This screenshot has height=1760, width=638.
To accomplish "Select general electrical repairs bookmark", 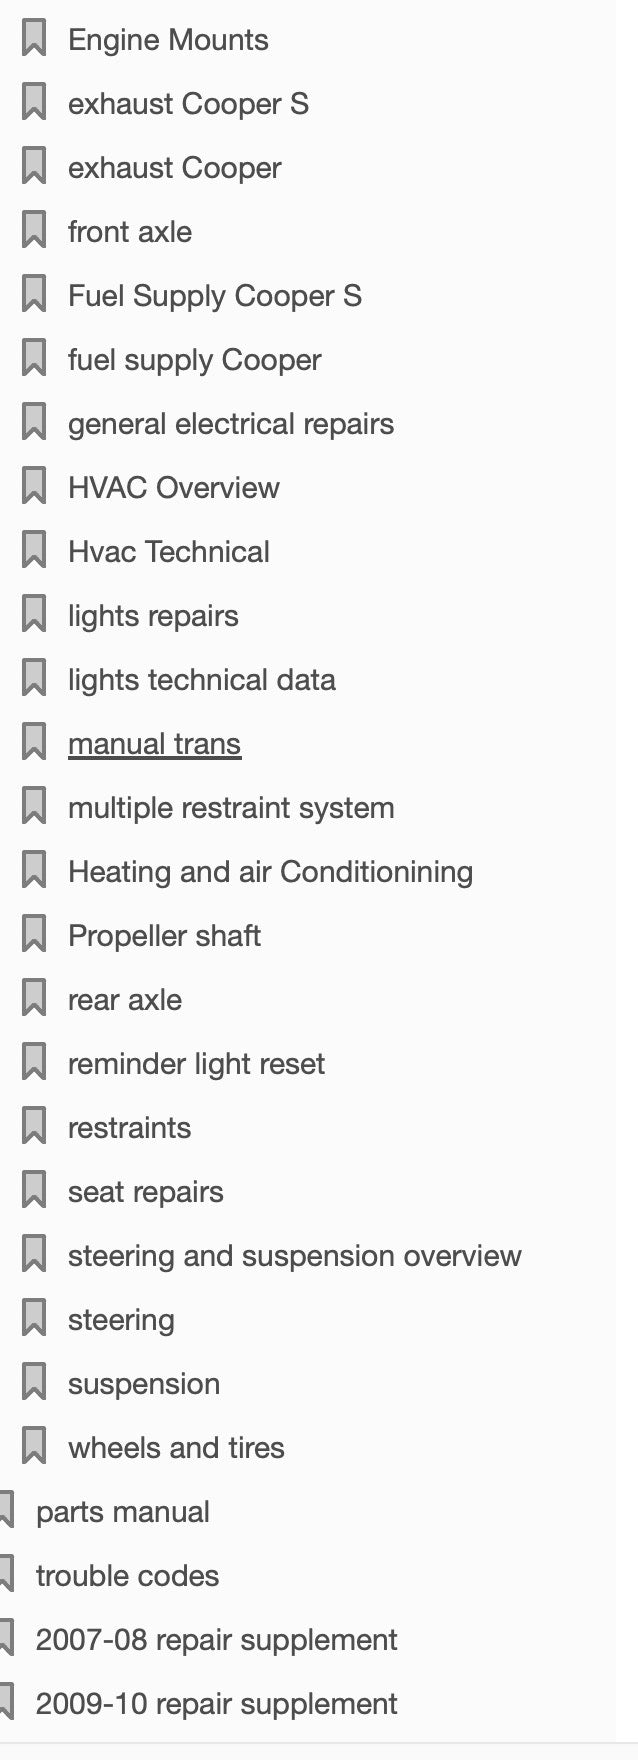I will (230, 424).
